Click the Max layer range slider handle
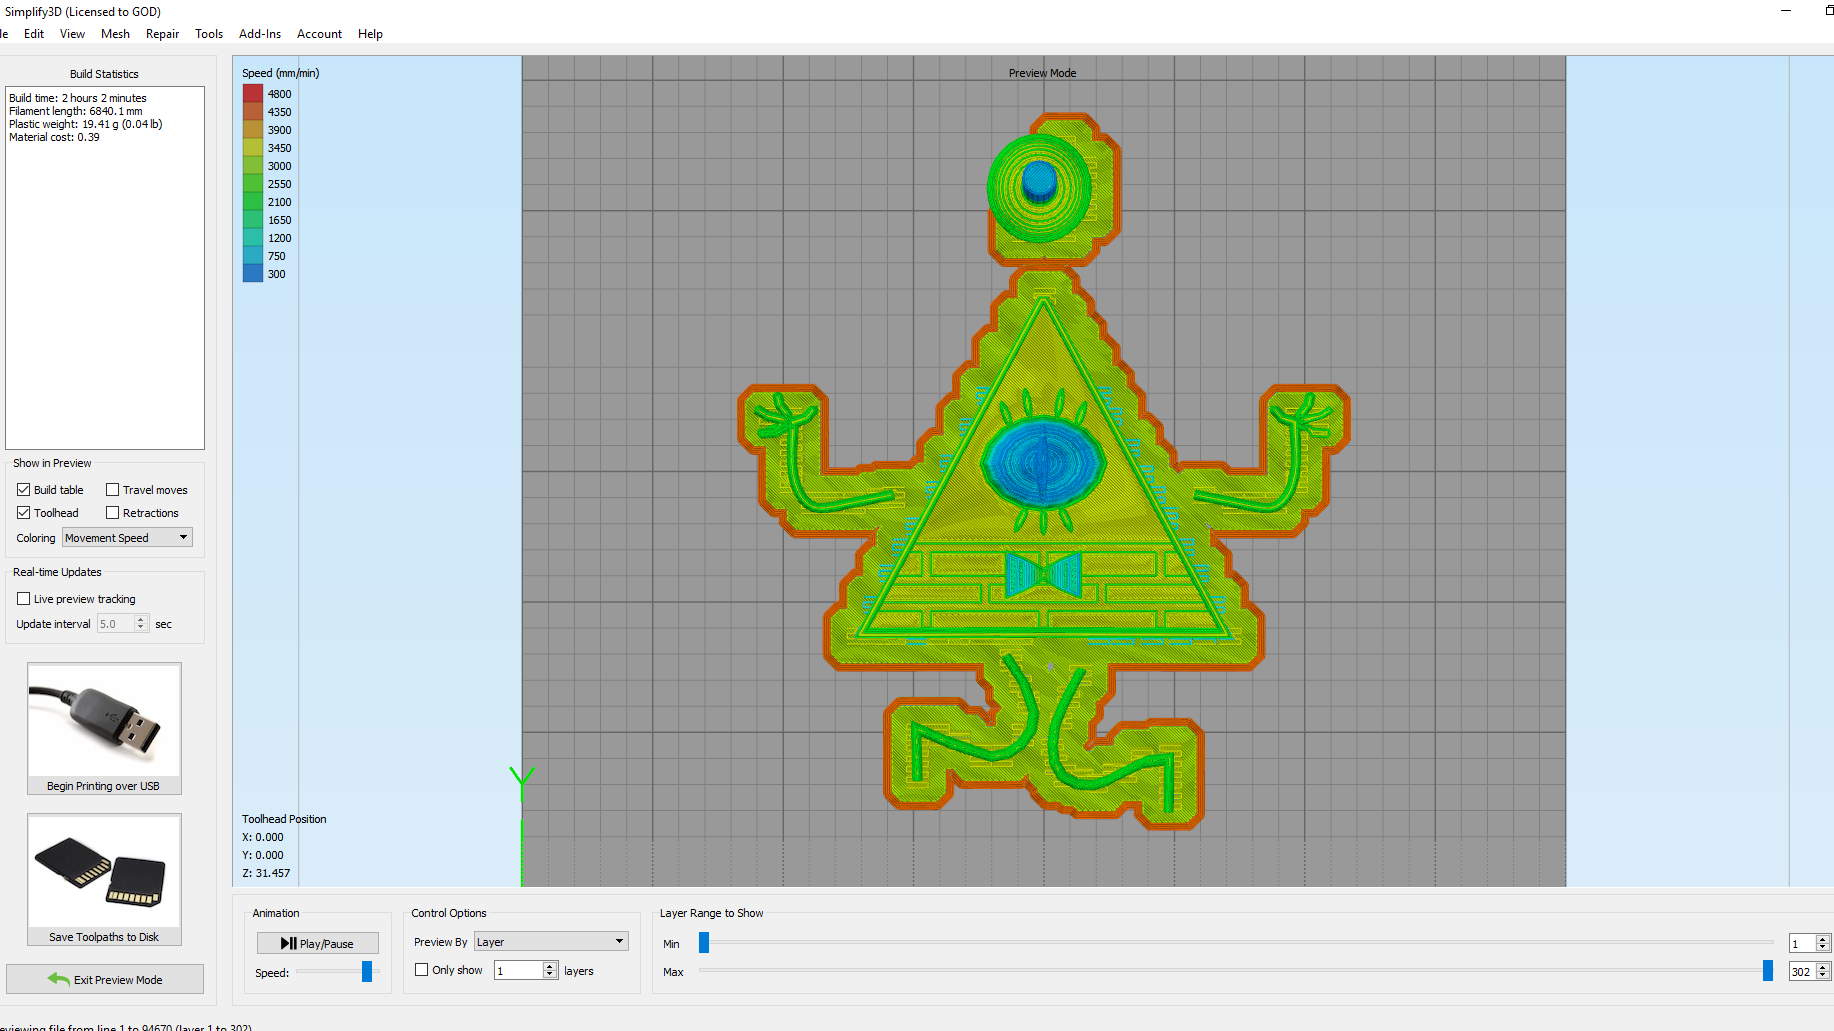 coord(1768,970)
